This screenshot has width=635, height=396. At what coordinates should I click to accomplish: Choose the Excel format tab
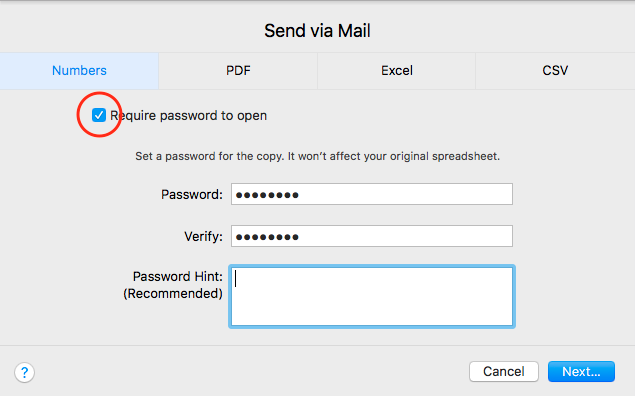tap(396, 70)
